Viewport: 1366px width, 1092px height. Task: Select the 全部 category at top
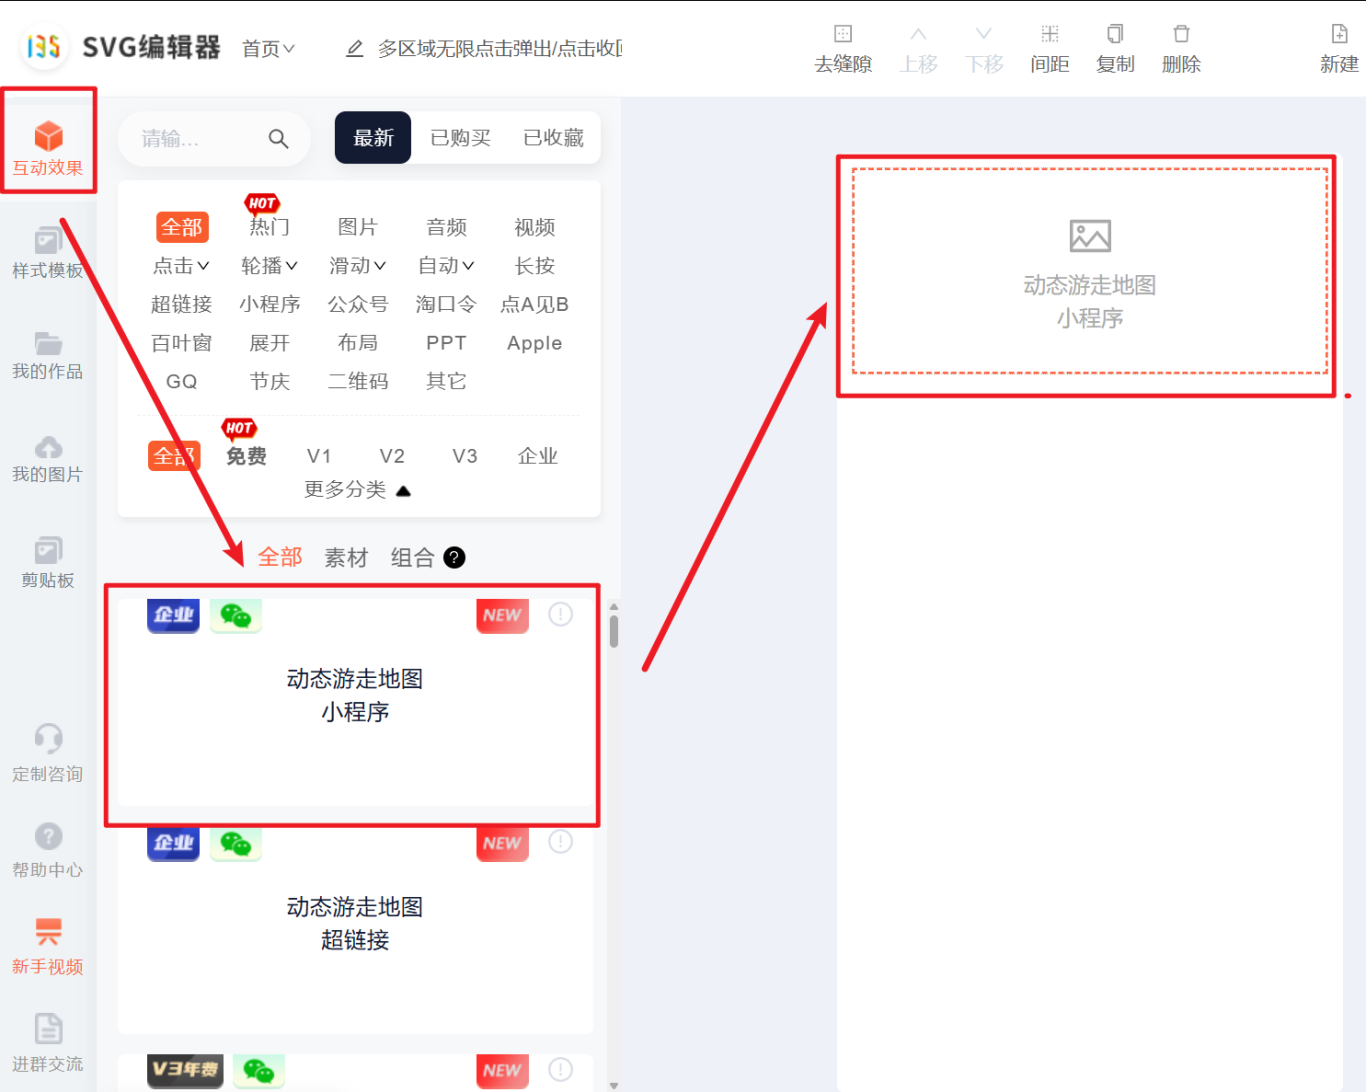[x=182, y=227]
